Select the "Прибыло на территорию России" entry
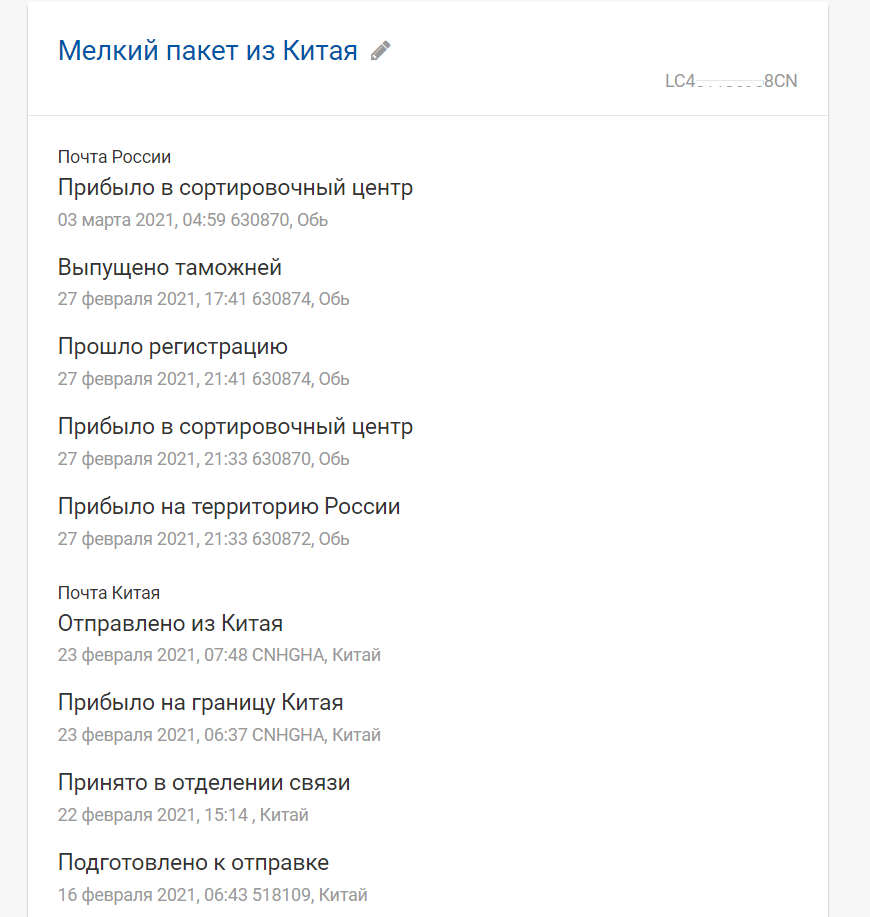 [229, 507]
